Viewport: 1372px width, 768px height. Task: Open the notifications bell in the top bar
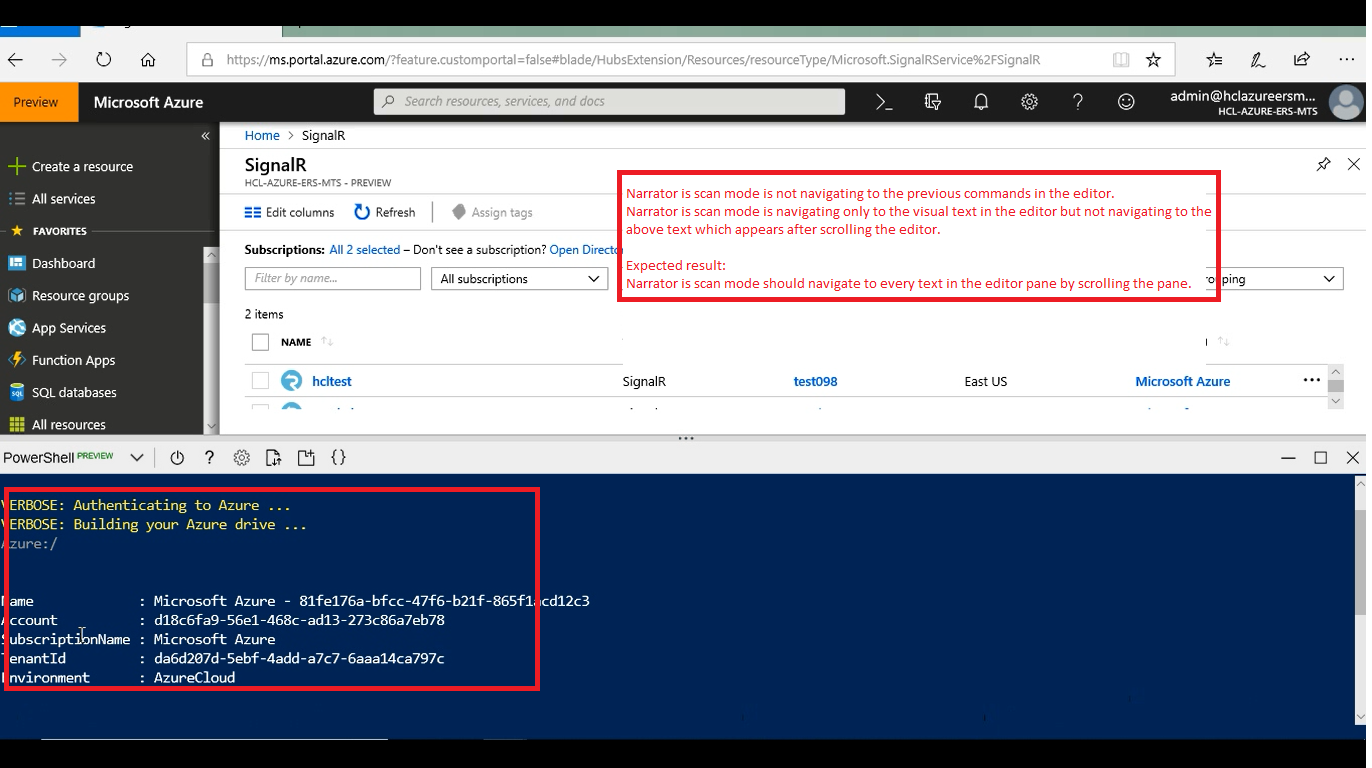tap(981, 101)
